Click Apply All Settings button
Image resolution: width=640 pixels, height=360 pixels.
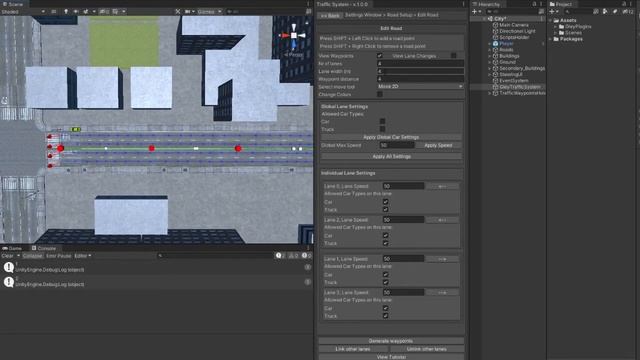tap(391, 156)
